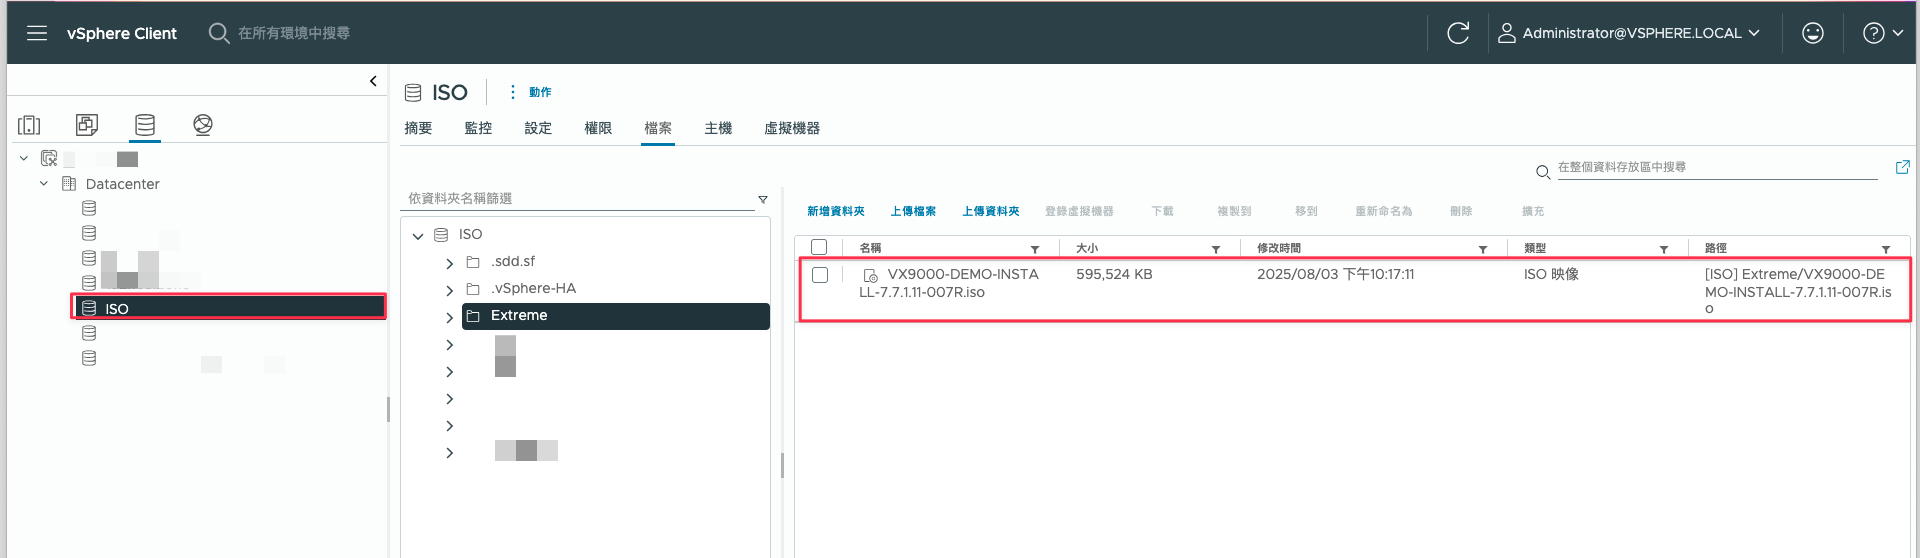Screen dimensions: 1920x558
Task: Switch to Hosts and Clusters view icon
Action: (29, 125)
